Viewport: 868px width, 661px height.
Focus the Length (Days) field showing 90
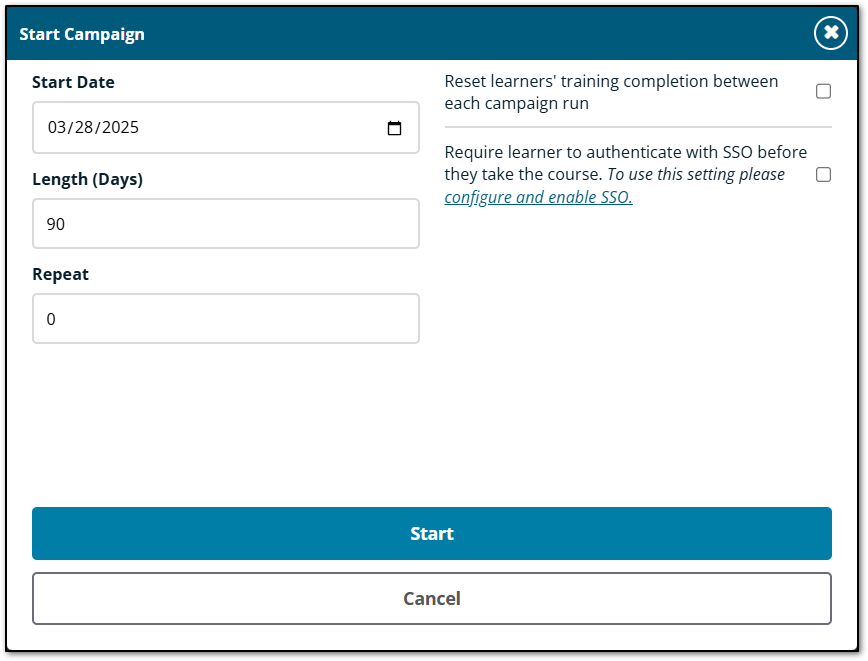pyautogui.click(x=225, y=224)
